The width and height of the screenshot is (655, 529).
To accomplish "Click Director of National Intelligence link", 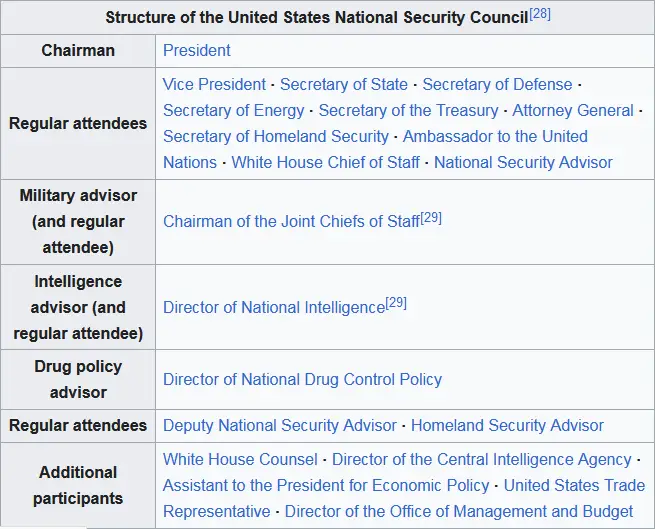I will [274, 308].
